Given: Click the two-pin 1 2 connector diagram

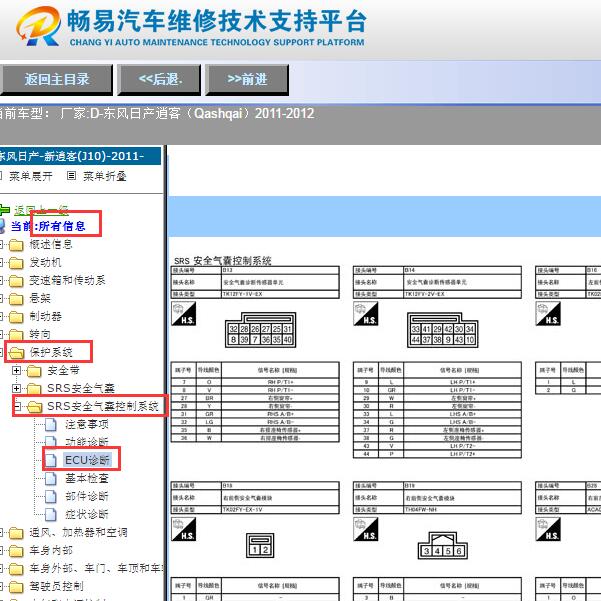Looking at the screenshot, I should tap(260, 545).
